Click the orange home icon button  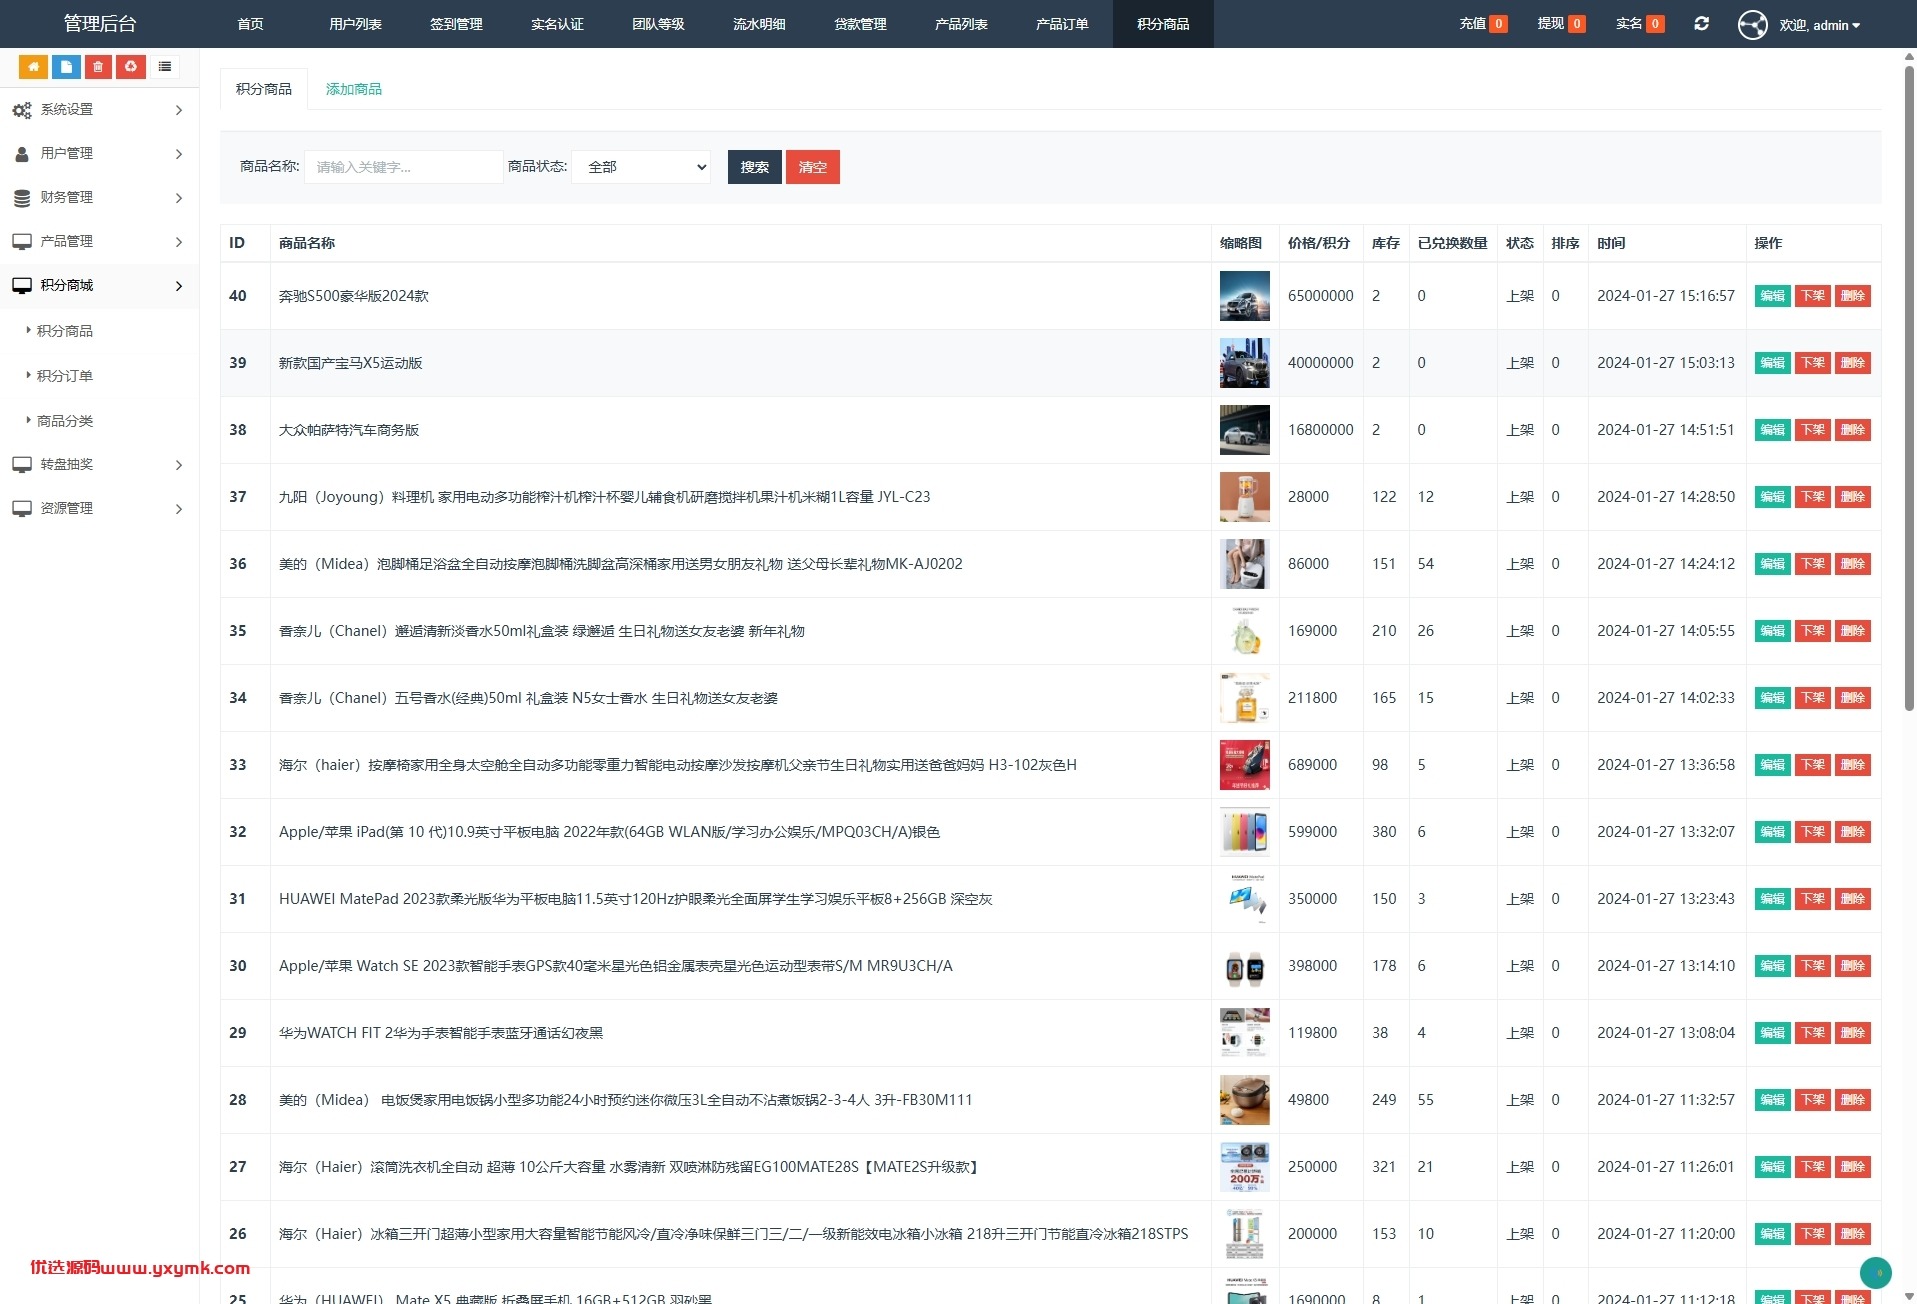coord(33,67)
